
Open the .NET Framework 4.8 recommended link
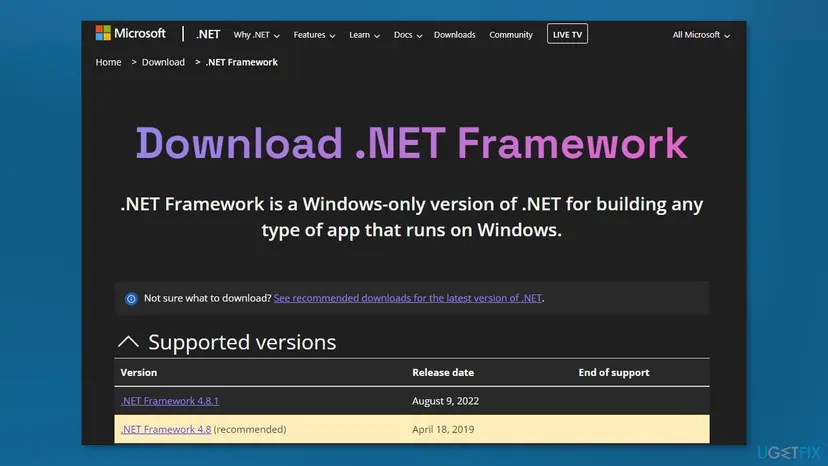click(166, 430)
